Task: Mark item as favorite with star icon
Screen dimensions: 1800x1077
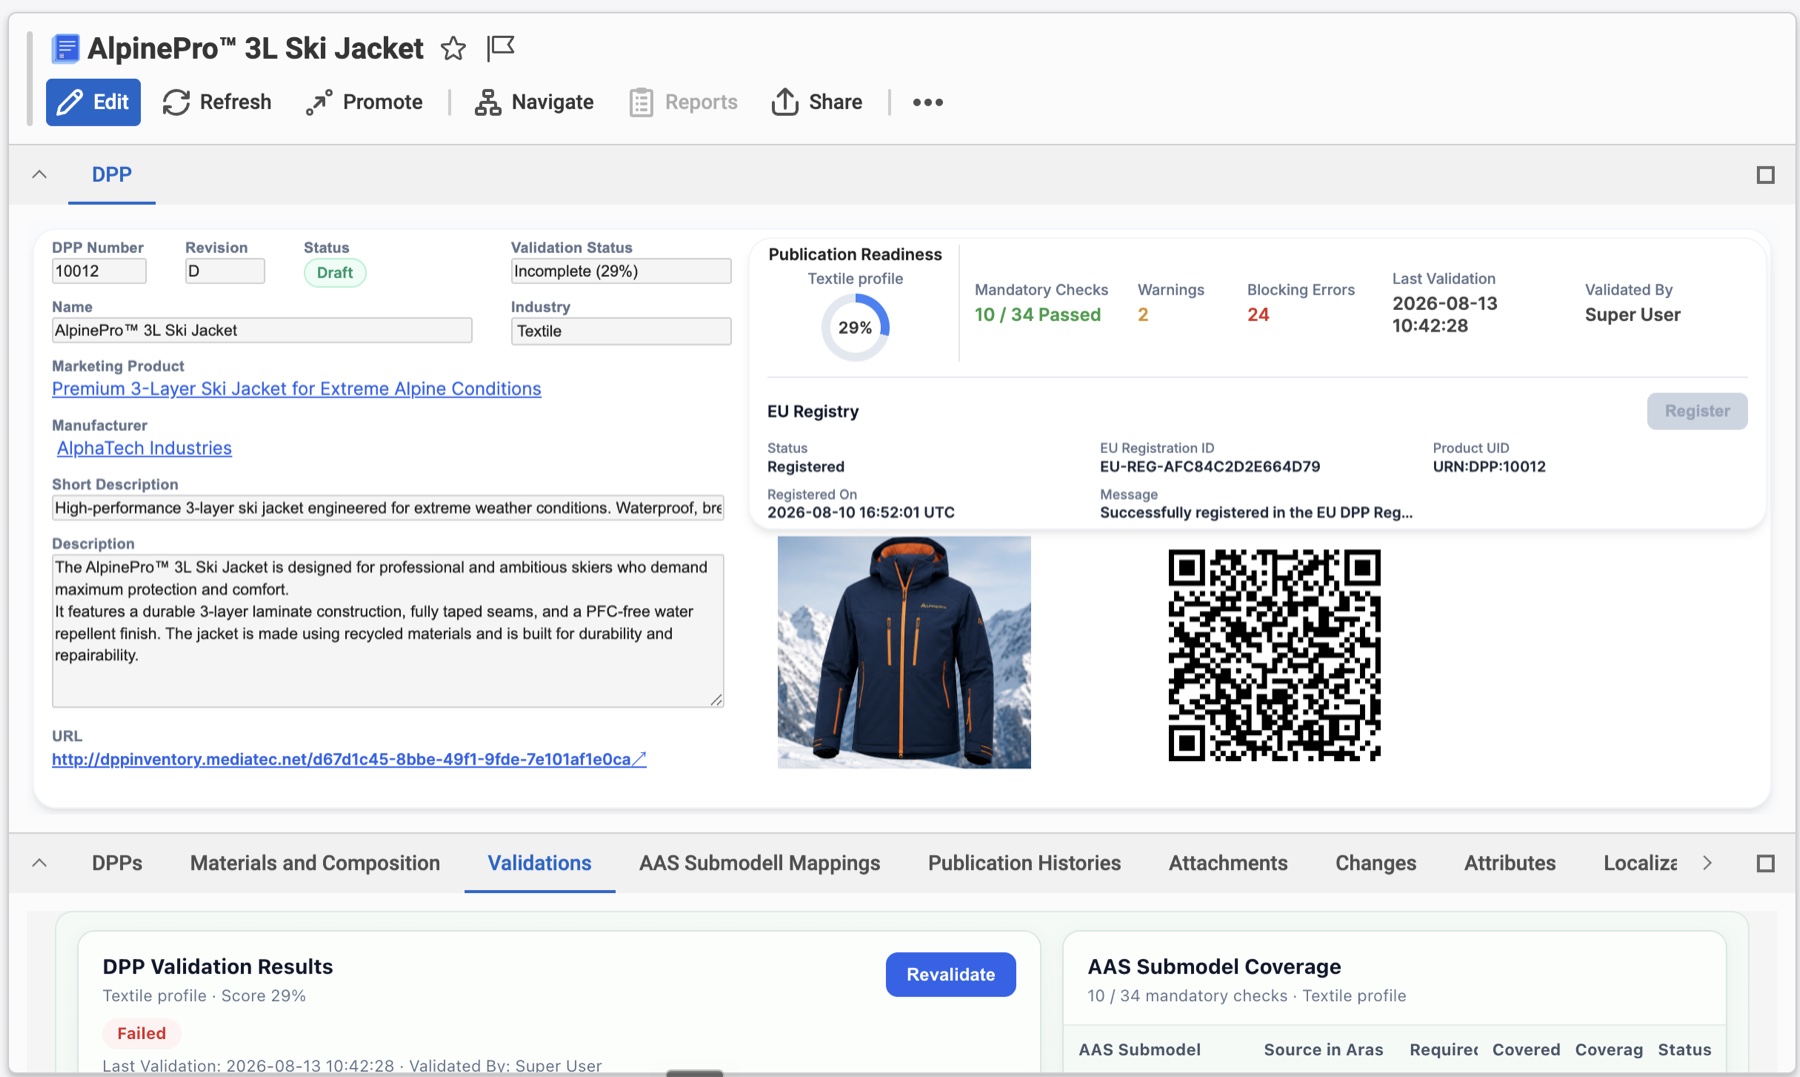Action: [x=453, y=48]
